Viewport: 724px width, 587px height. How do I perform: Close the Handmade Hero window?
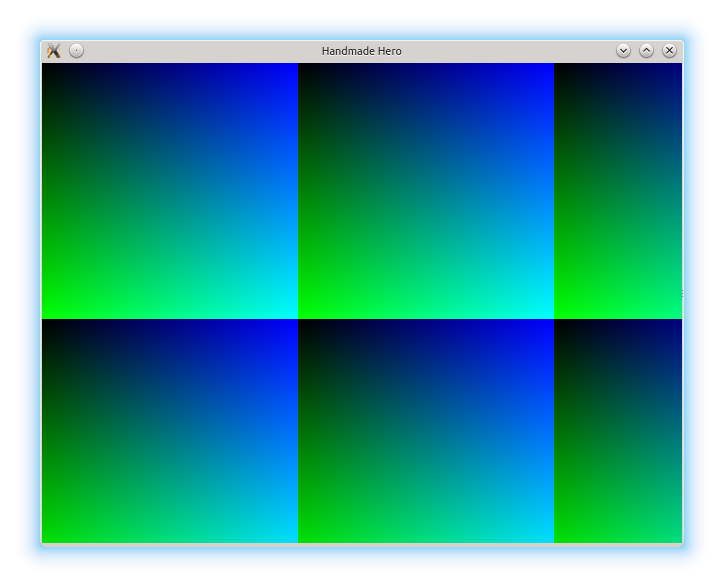pos(669,51)
